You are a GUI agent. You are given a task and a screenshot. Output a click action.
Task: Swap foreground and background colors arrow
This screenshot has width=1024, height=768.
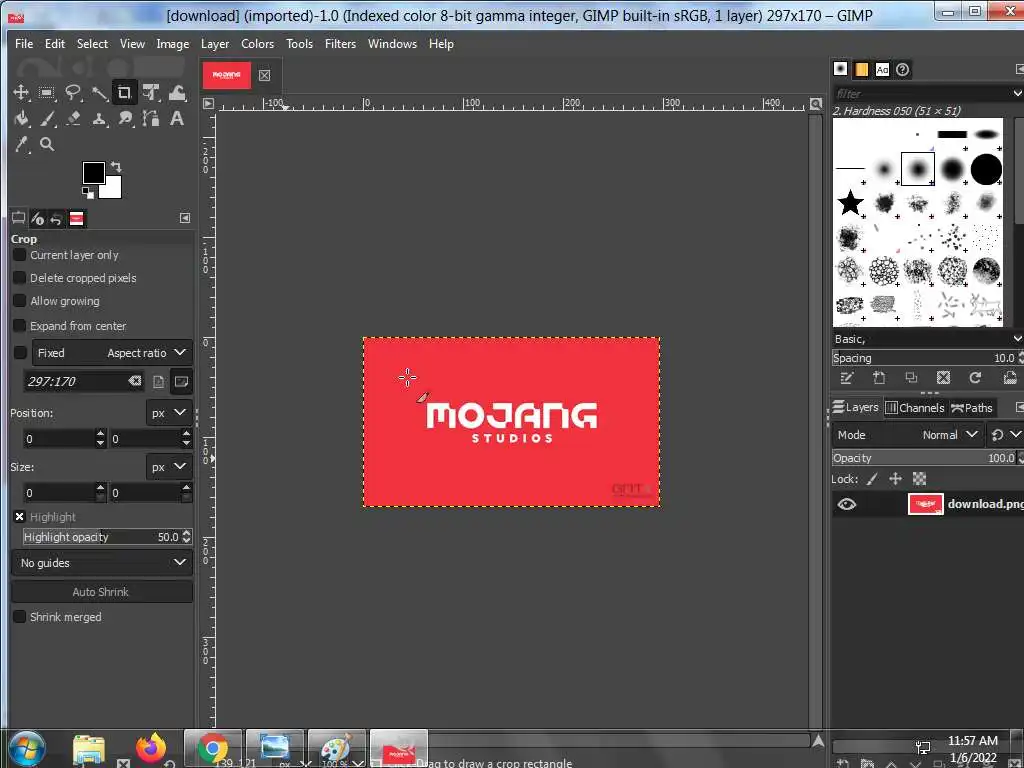pyautogui.click(x=116, y=167)
